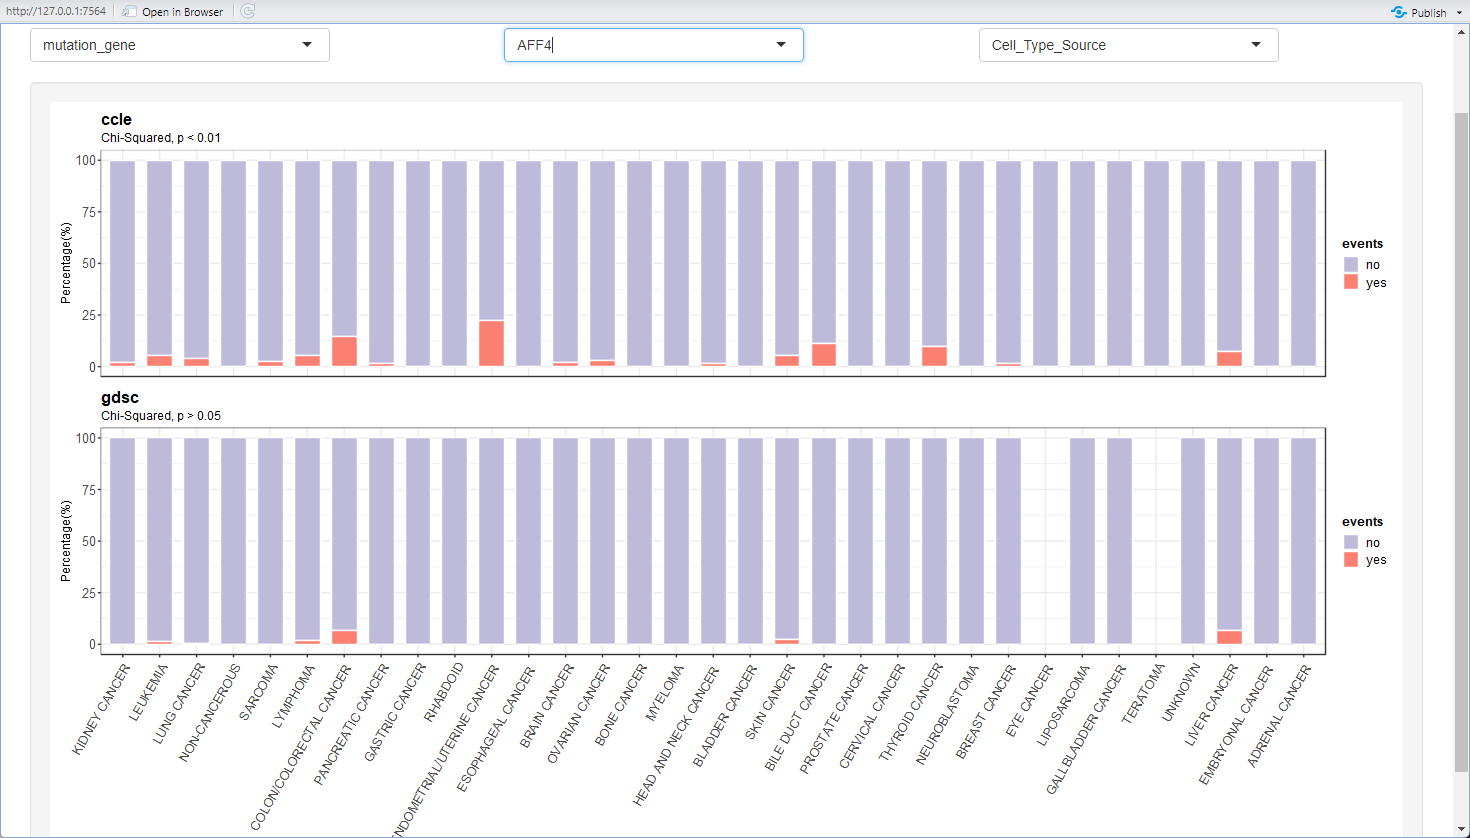Click the http://127.0.0.1:7564 address text

tap(56, 11)
